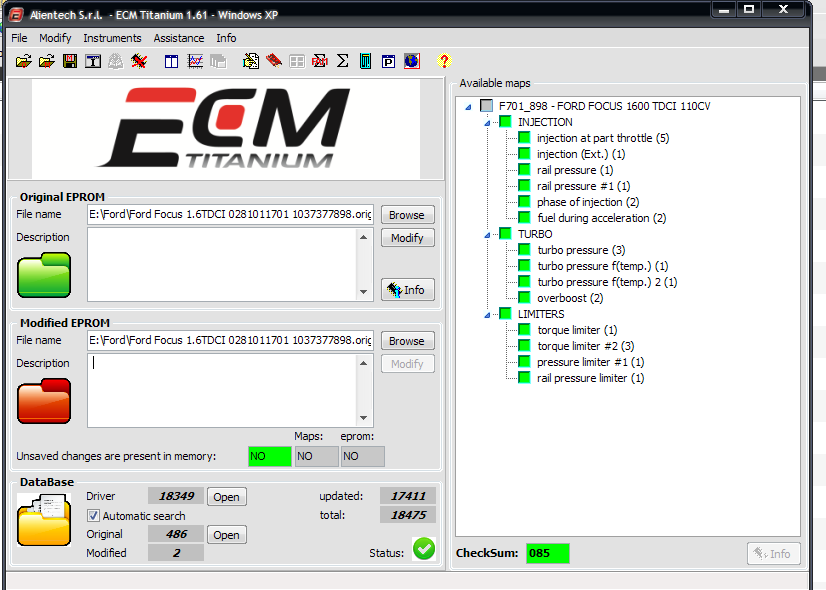Screen dimensions: 826x590
Task: Click the black Sigma checksum icon
Action: click(x=342, y=61)
